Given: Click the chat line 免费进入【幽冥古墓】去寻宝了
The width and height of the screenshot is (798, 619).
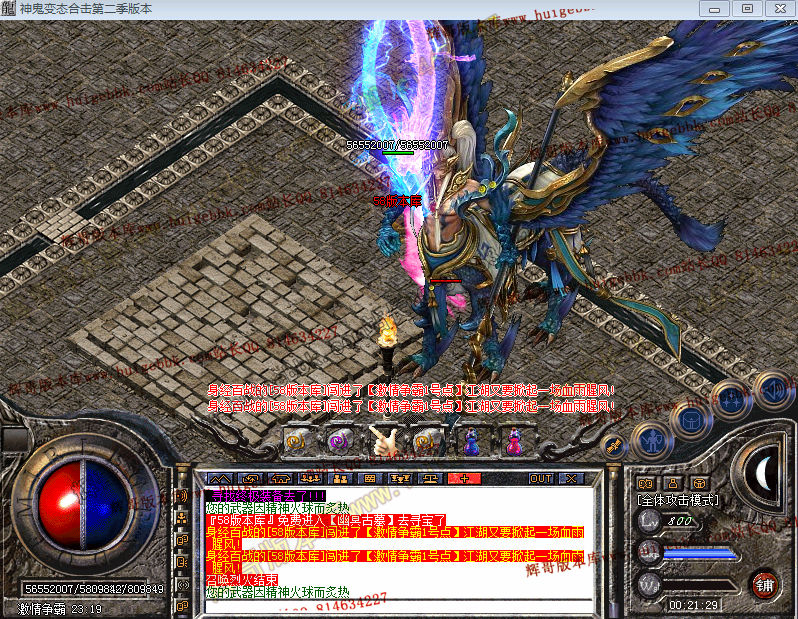Looking at the screenshot, I should pyautogui.click(x=326, y=520).
